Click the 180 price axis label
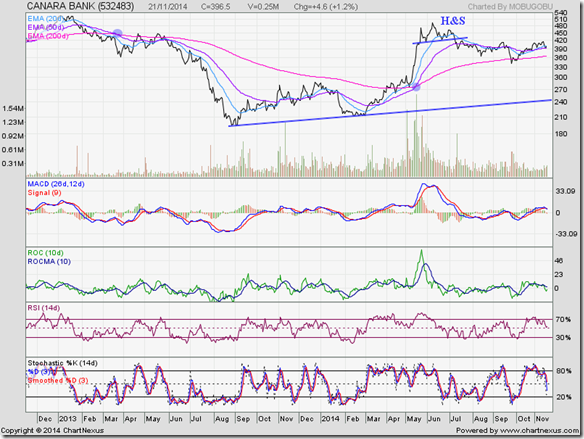Image resolution: width=584 pixels, height=439 pixels. [561, 134]
